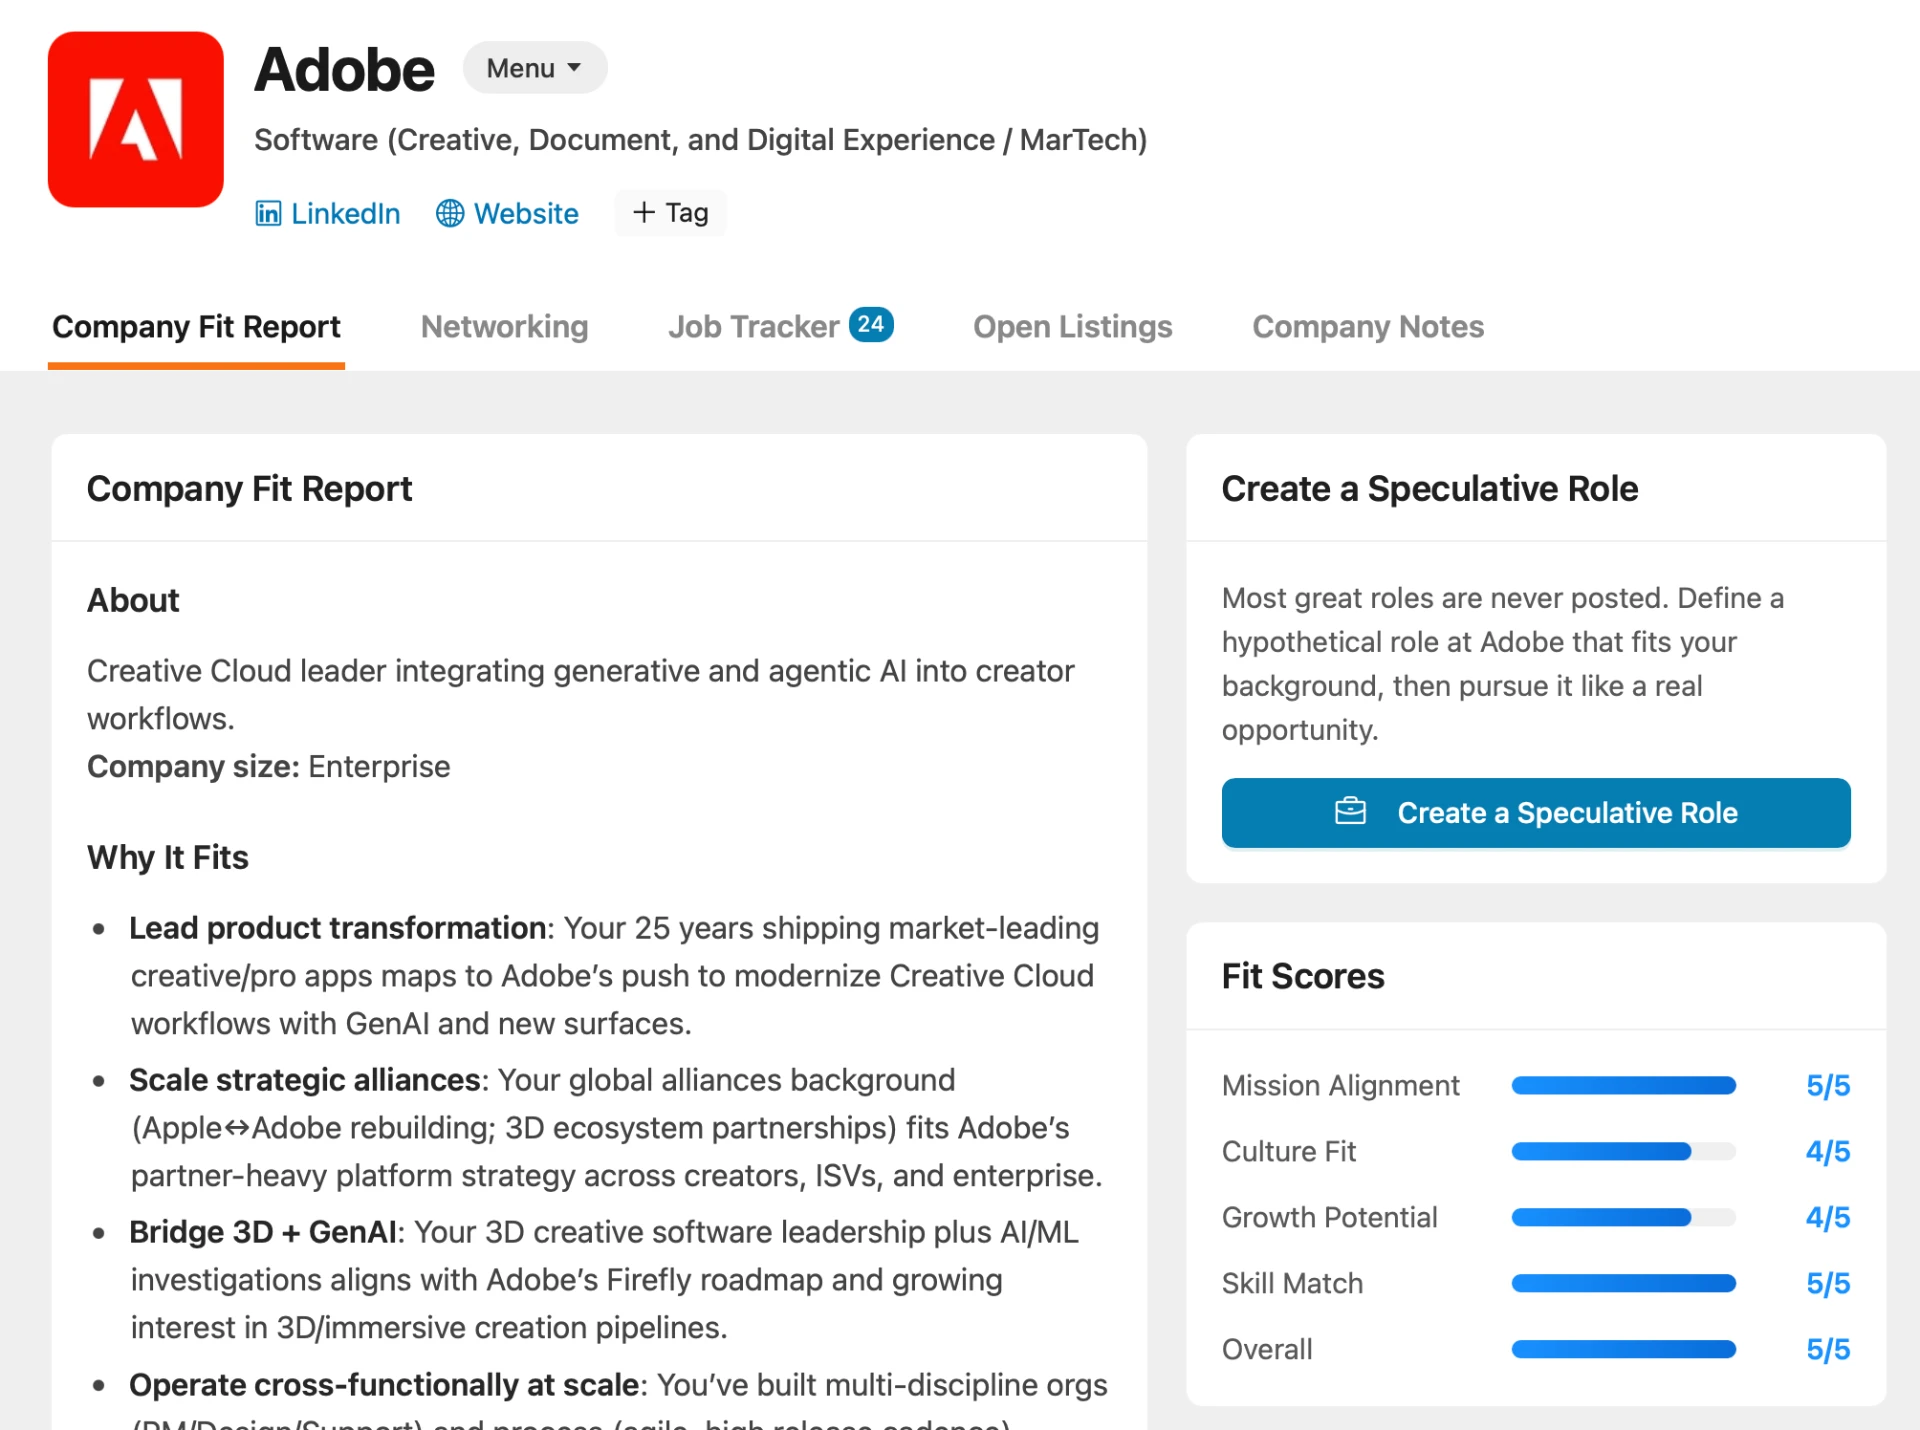Open the Job Tracker tab
Viewport: 1920px width, 1430px height.
[x=781, y=327]
